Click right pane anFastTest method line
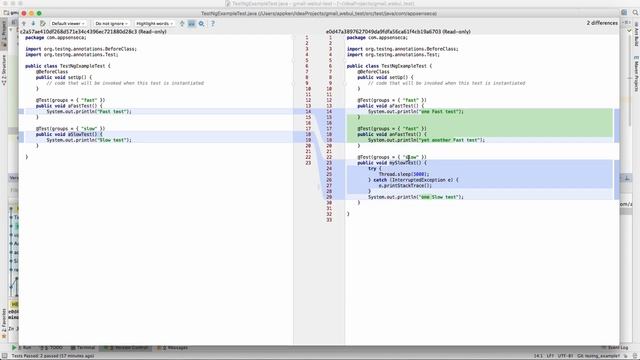Image resolution: width=640 pixels, height=360 pixels. tap(392, 134)
